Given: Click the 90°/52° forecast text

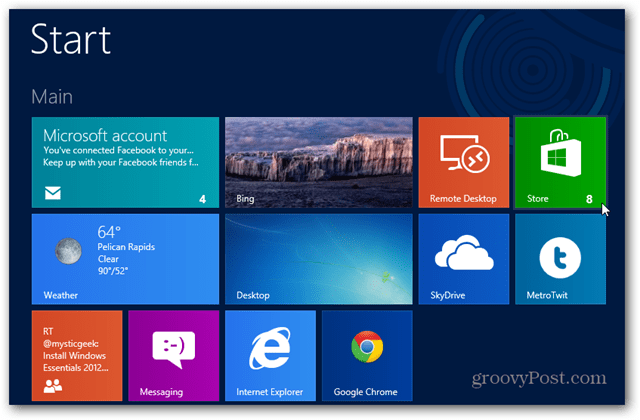Looking at the screenshot, I should (x=113, y=271).
